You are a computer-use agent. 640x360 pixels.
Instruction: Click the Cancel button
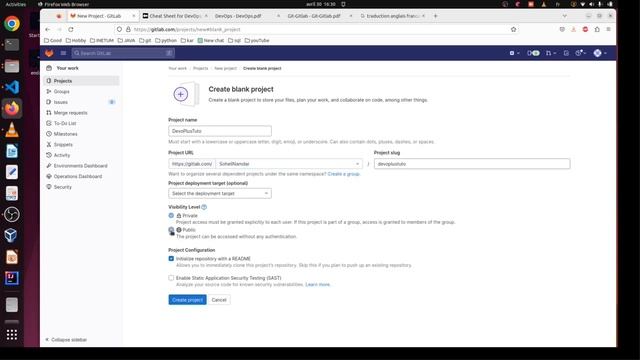[x=219, y=300]
